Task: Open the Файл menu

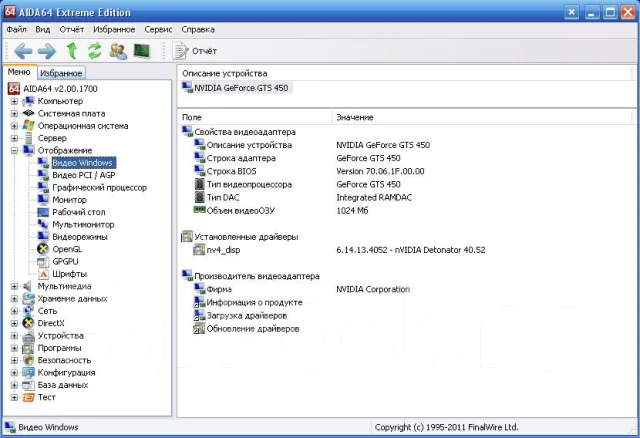Action: [16, 29]
